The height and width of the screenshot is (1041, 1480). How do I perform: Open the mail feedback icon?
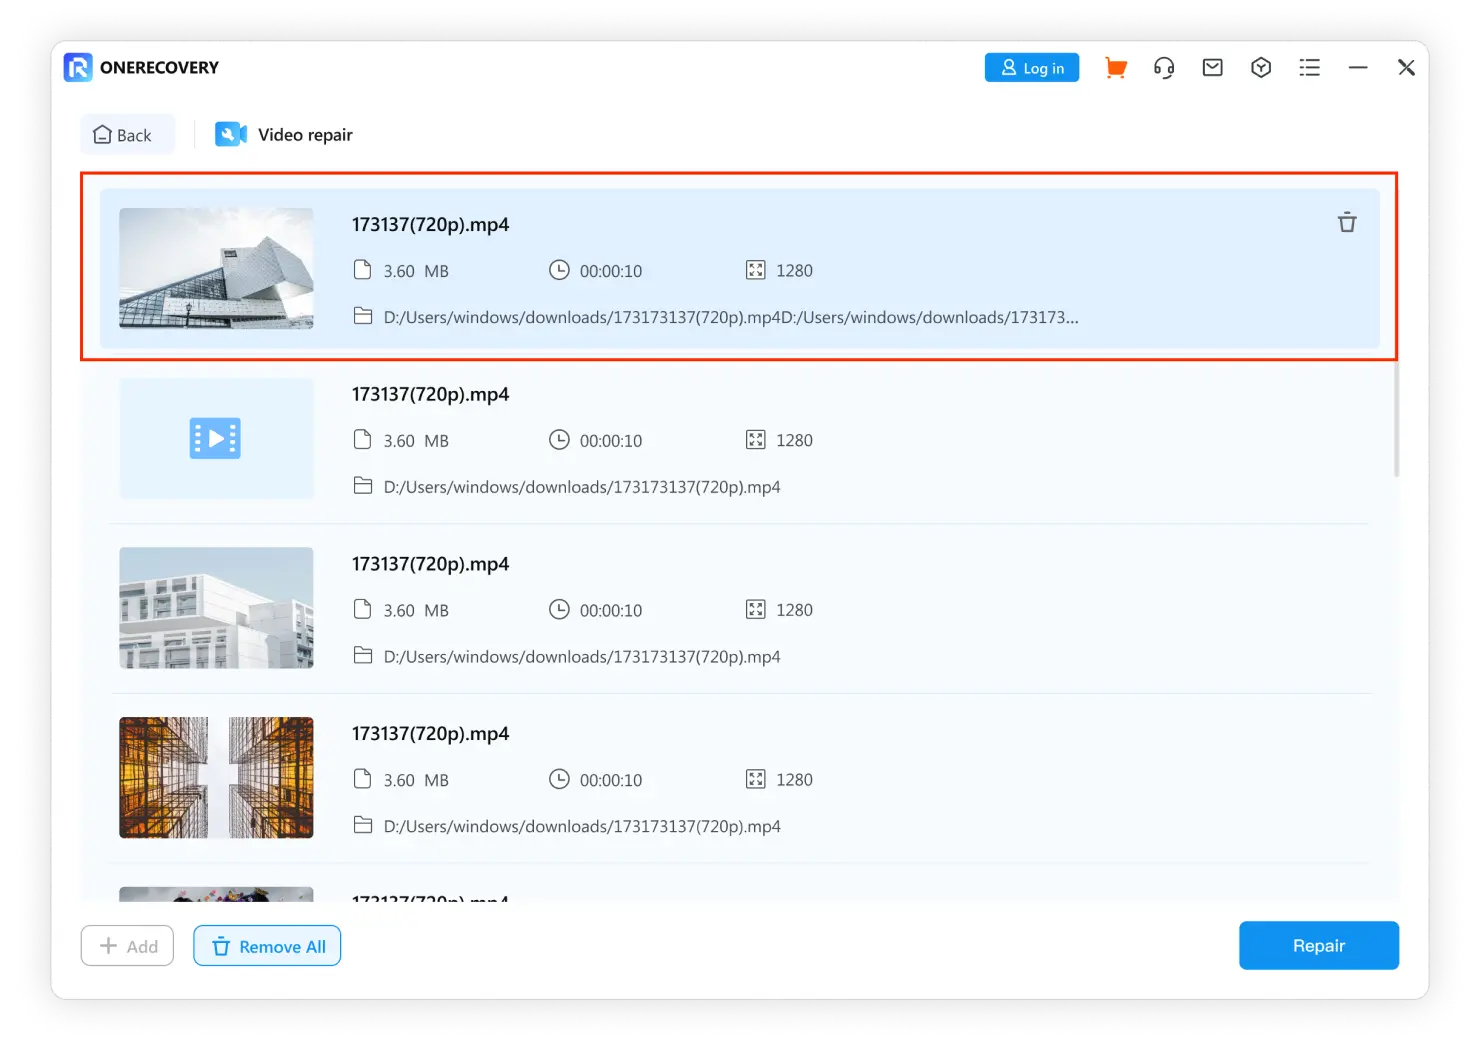tap(1212, 68)
